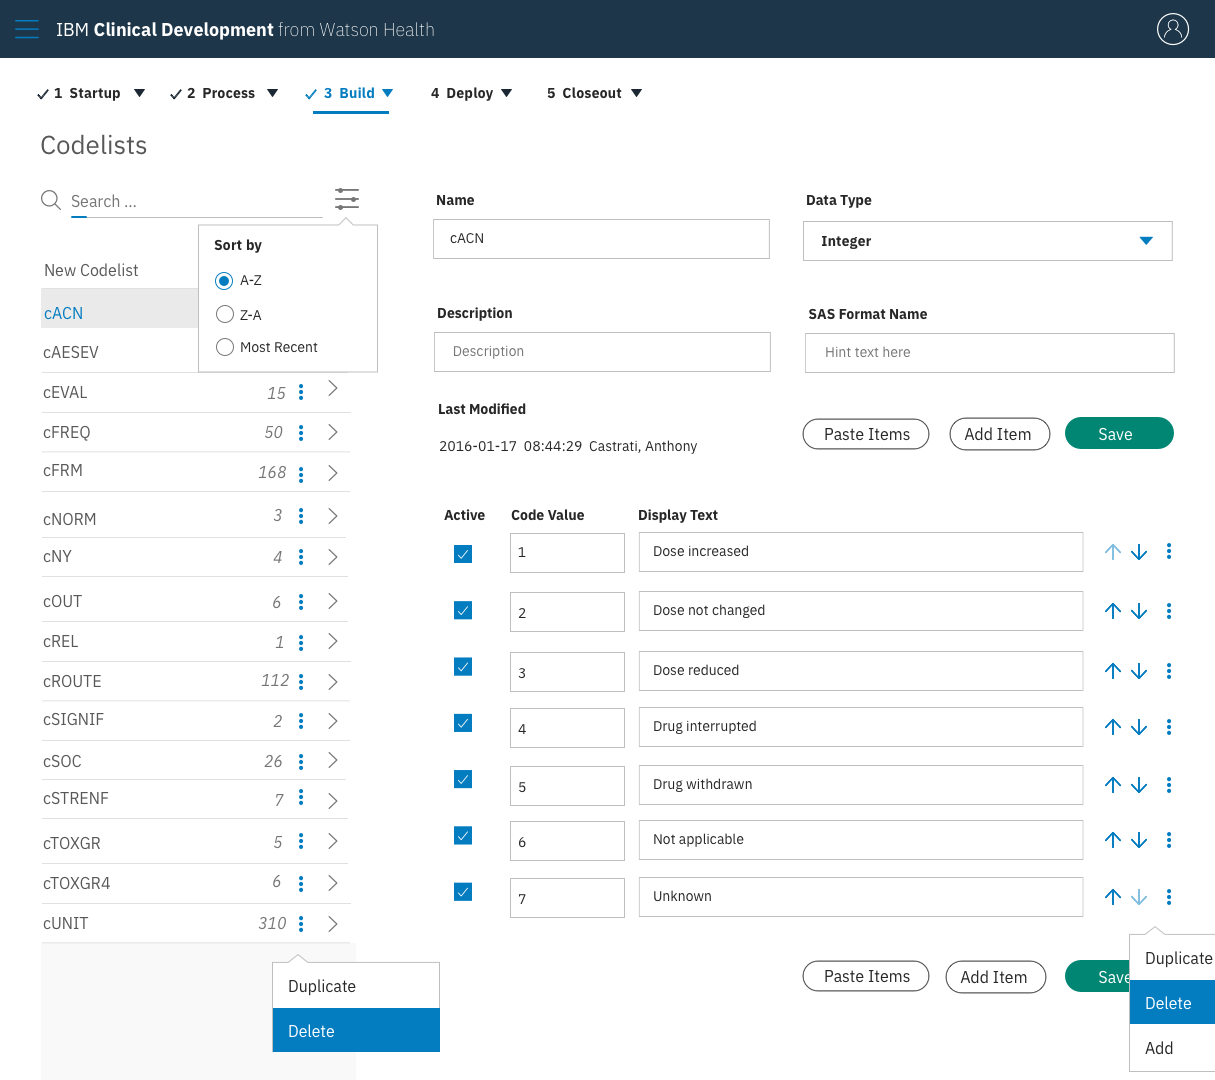The width and height of the screenshot is (1215, 1080).
Task: Move Dose reduced item up
Action: pos(1113,671)
